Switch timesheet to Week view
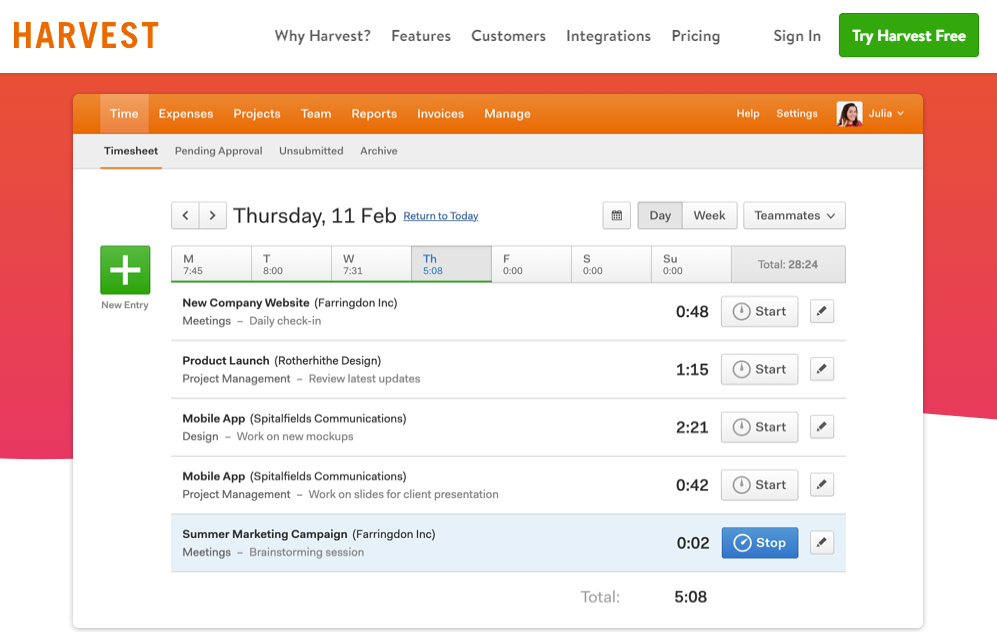The width and height of the screenshot is (997, 632). click(x=709, y=216)
